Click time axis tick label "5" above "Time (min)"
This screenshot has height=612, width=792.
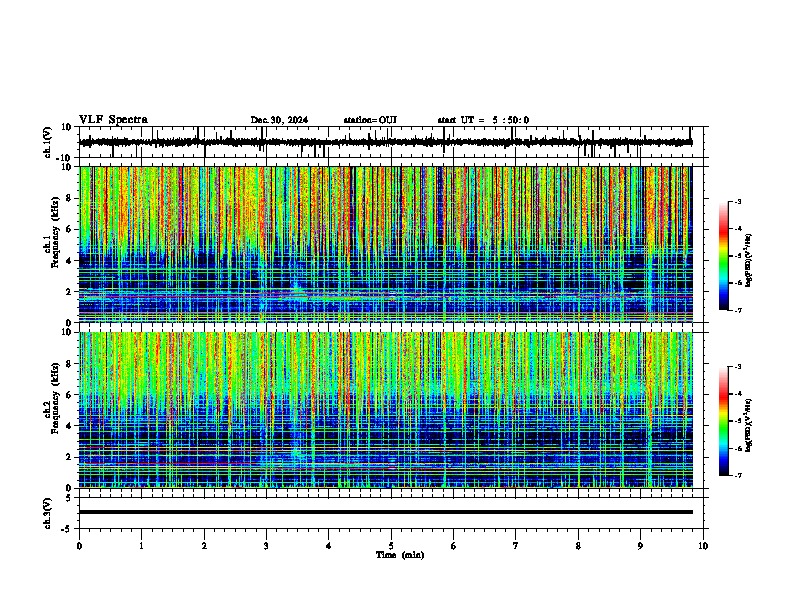coord(391,546)
